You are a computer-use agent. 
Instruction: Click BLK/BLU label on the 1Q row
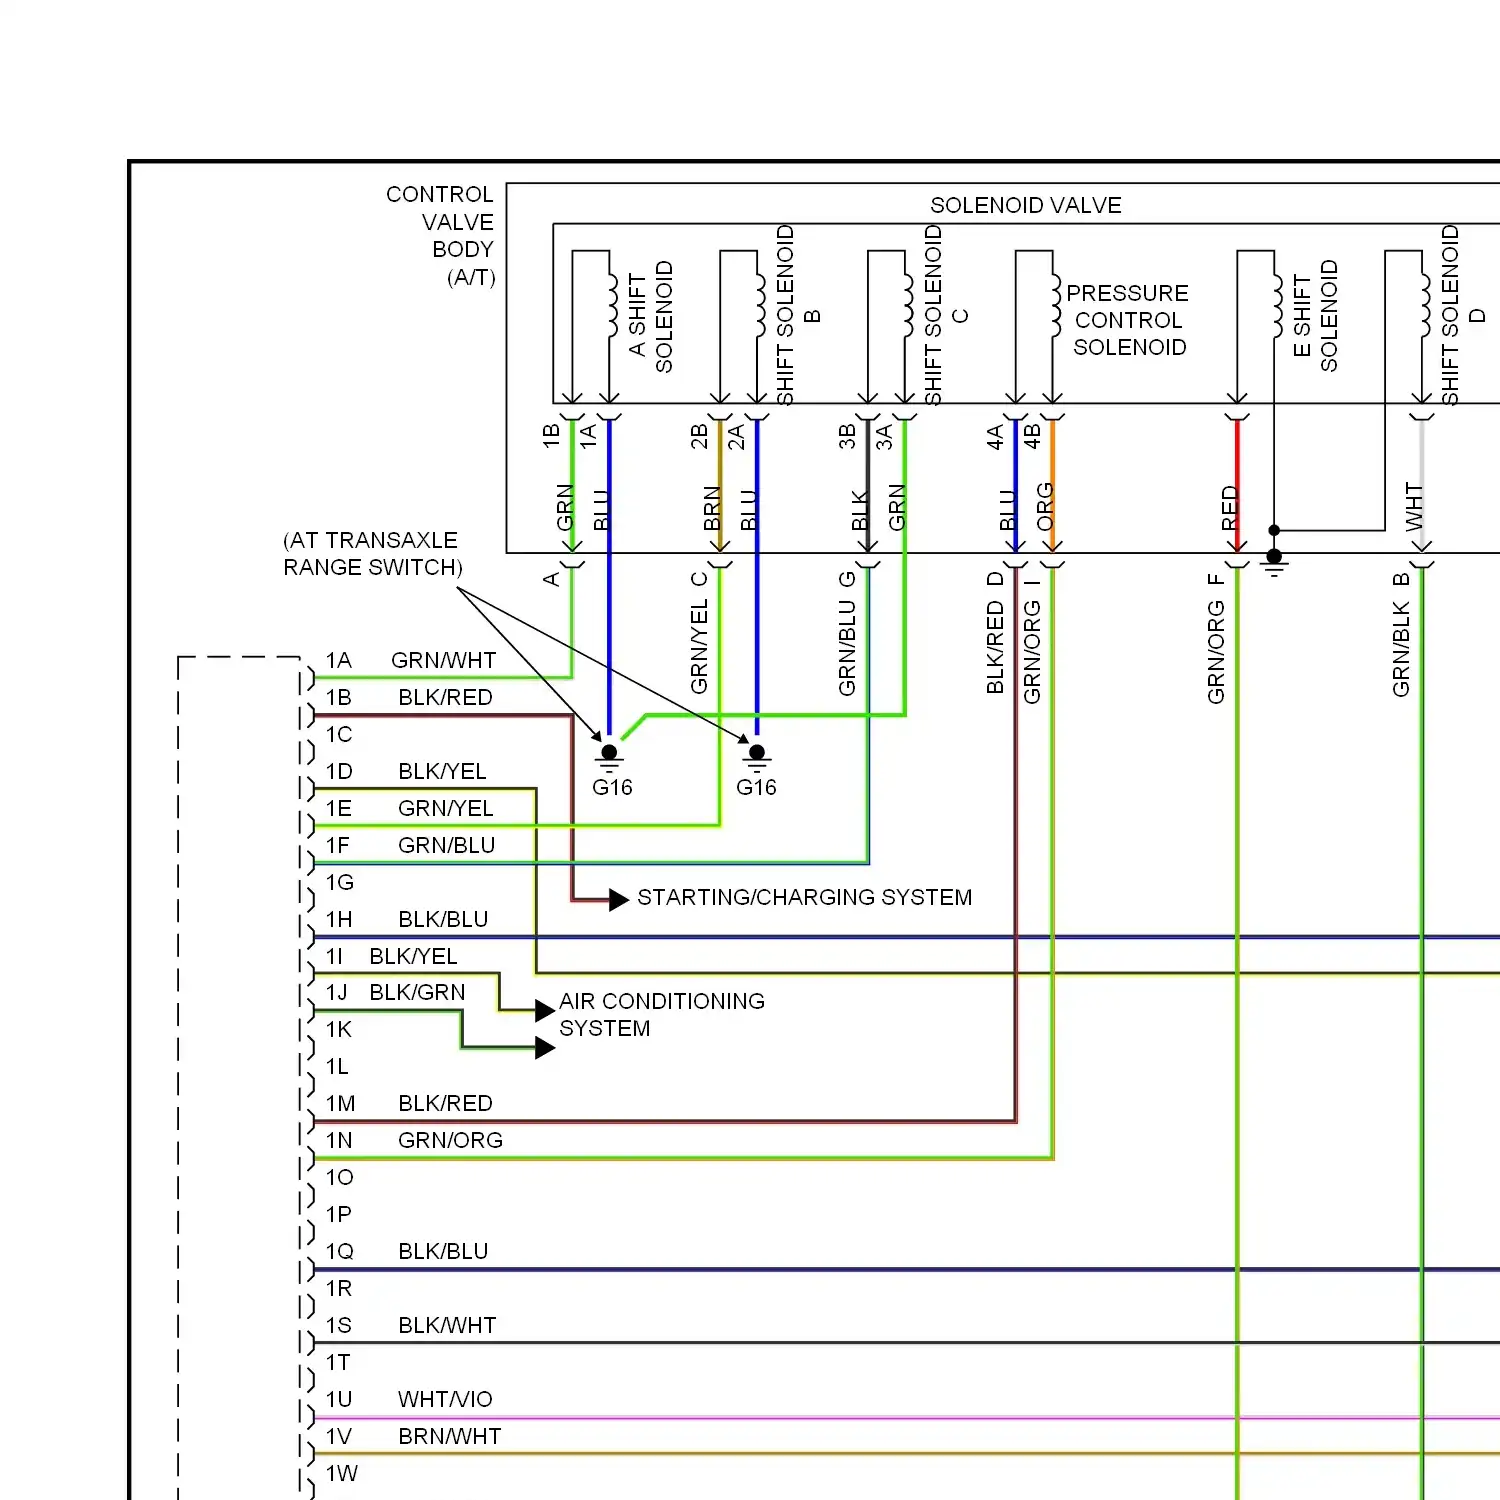tap(443, 1251)
